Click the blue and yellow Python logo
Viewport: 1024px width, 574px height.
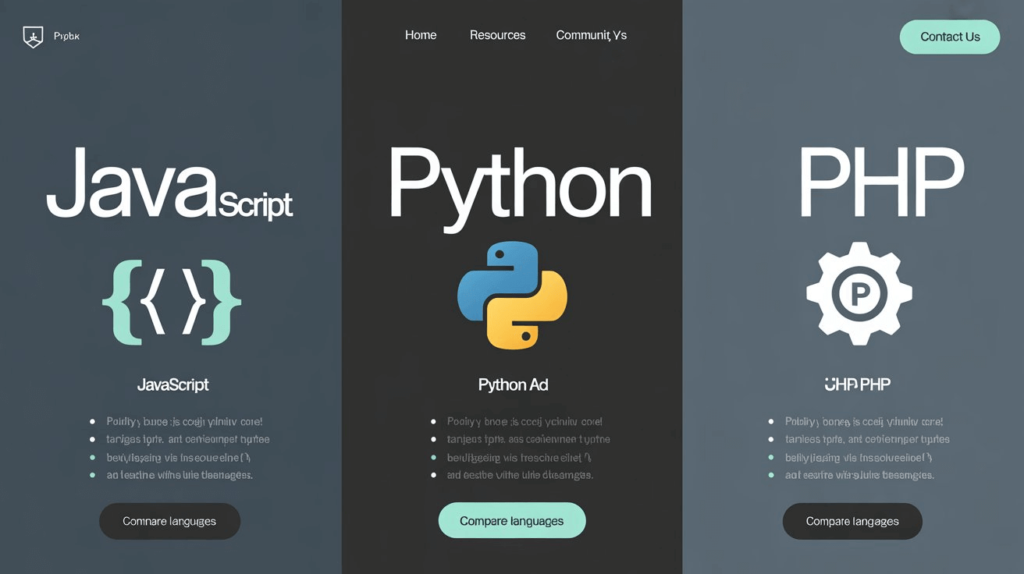tap(512, 295)
